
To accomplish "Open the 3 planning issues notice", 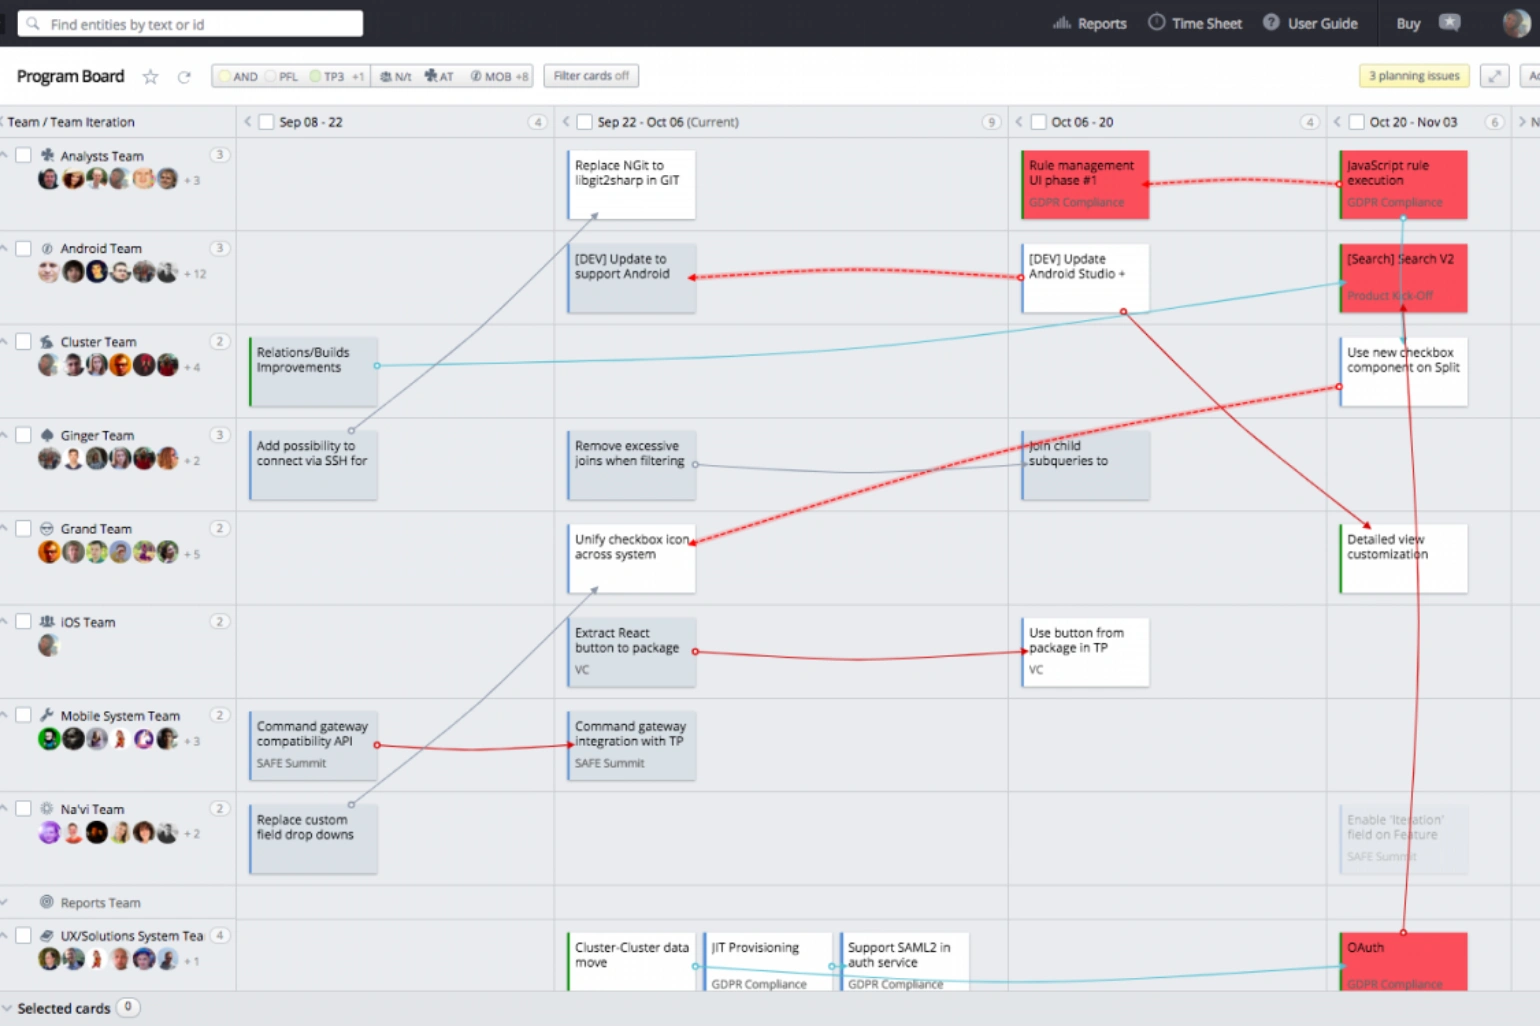I will (1414, 76).
